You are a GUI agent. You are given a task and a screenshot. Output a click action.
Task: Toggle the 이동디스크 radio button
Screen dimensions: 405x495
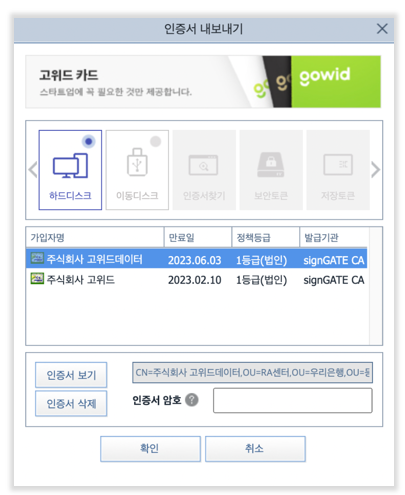[x=155, y=141]
